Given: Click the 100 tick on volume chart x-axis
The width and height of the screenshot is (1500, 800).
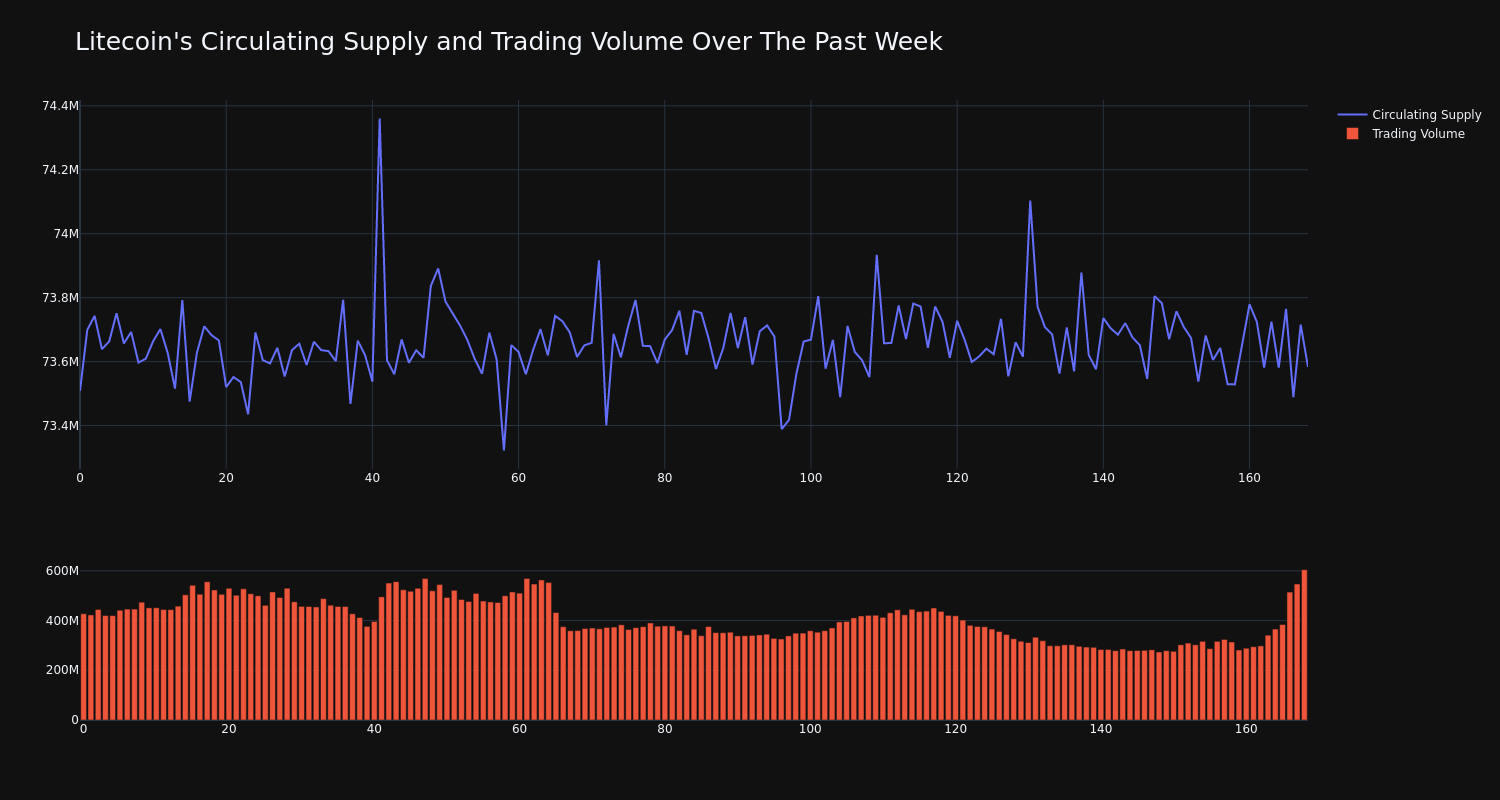Looking at the screenshot, I should (x=810, y=729).
